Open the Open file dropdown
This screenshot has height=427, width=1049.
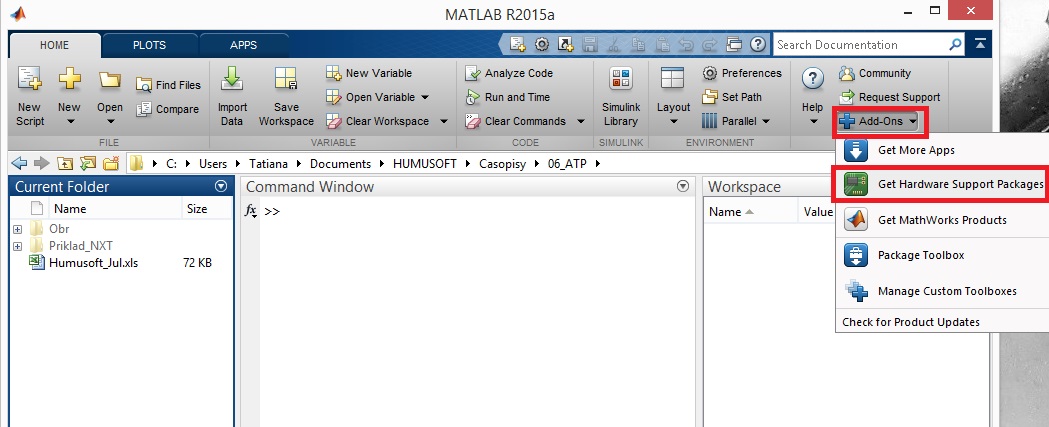[x=110, y=96]
